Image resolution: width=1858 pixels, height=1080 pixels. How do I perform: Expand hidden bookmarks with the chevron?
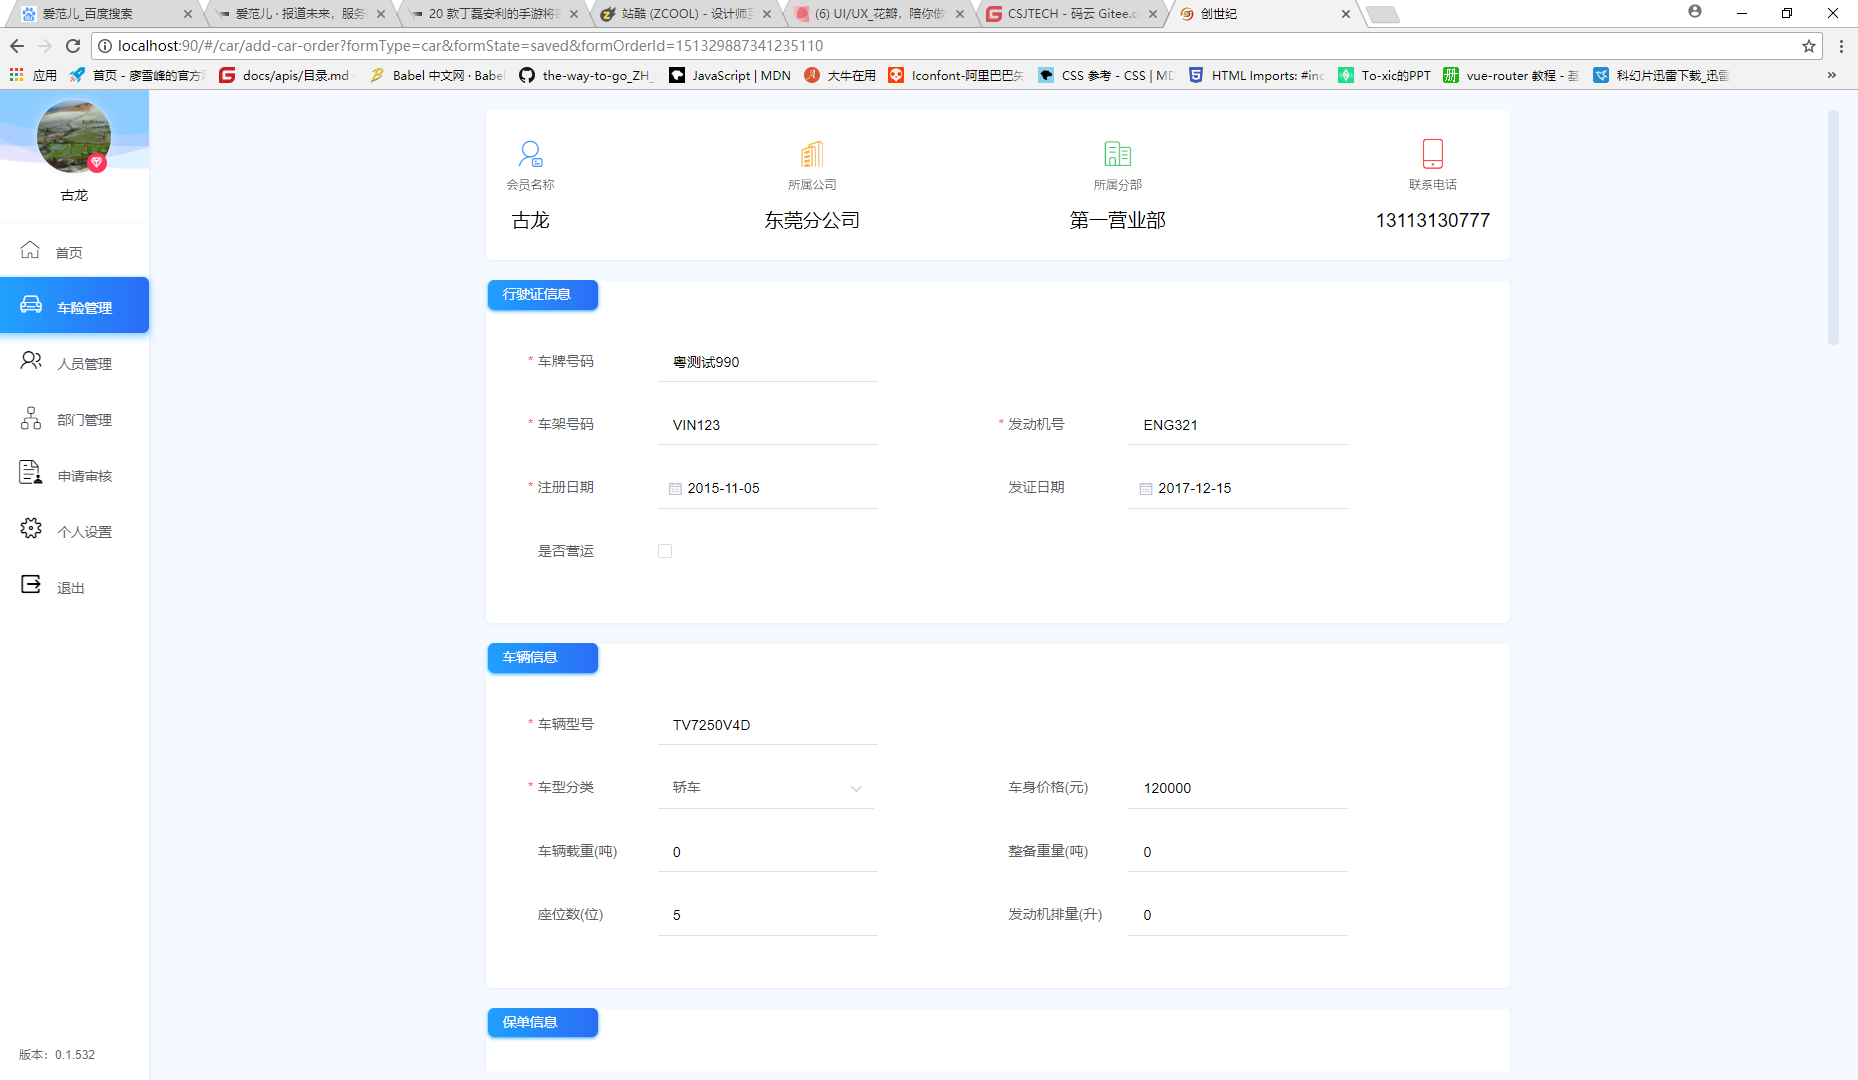(x=1832, y=75)
